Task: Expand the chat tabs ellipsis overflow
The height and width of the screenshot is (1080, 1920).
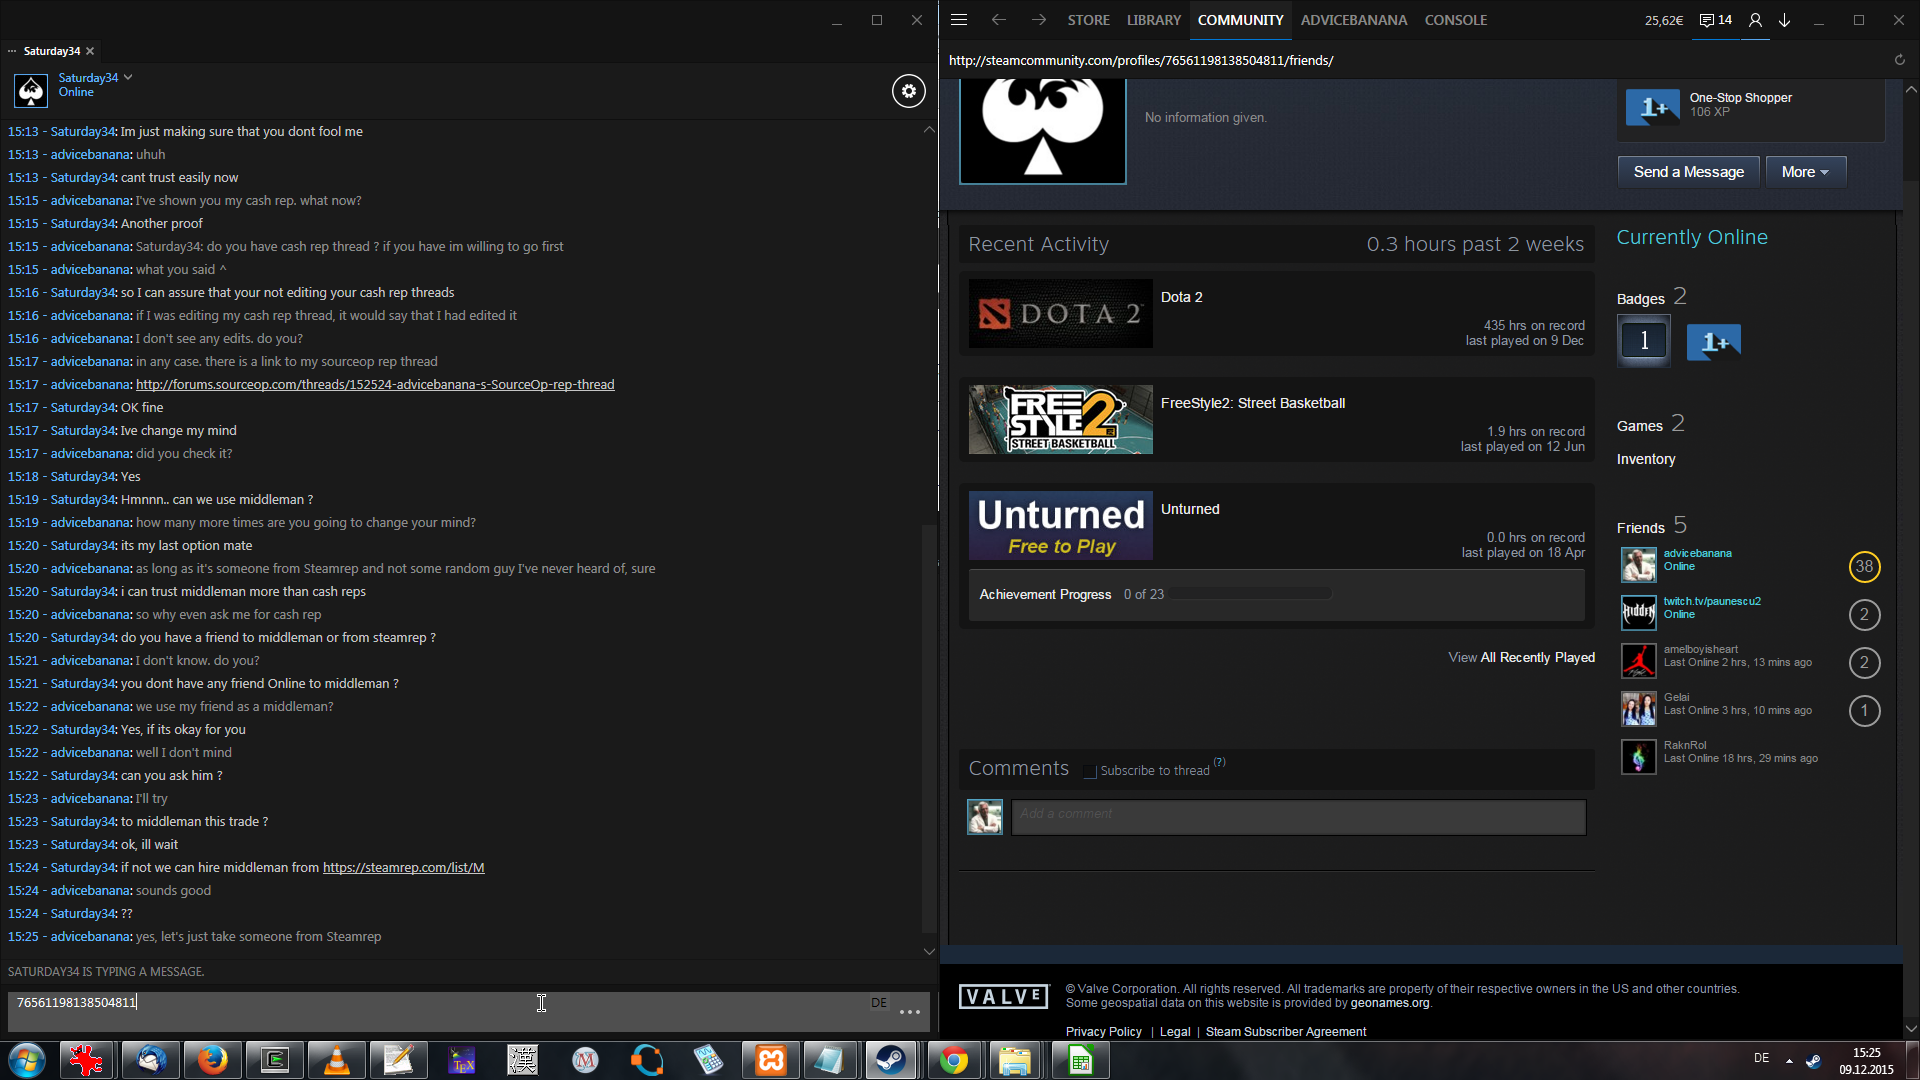Action: 12,51
